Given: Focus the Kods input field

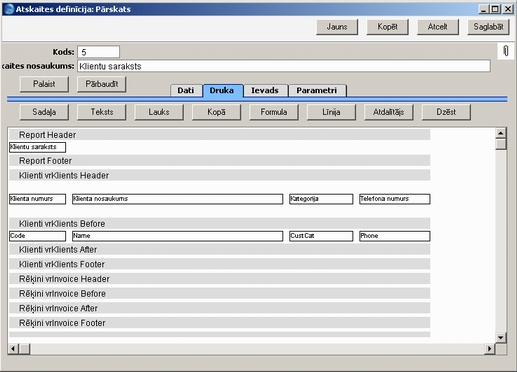Looking at the screenshot, I should (98, 52).
